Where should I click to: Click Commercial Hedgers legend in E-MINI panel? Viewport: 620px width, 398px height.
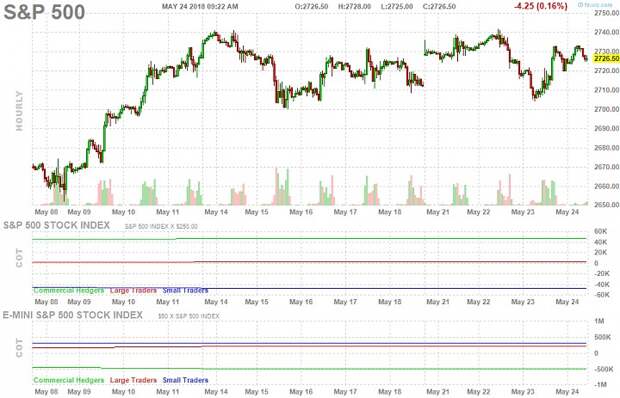pyautogui.click(x=69, y=380)
